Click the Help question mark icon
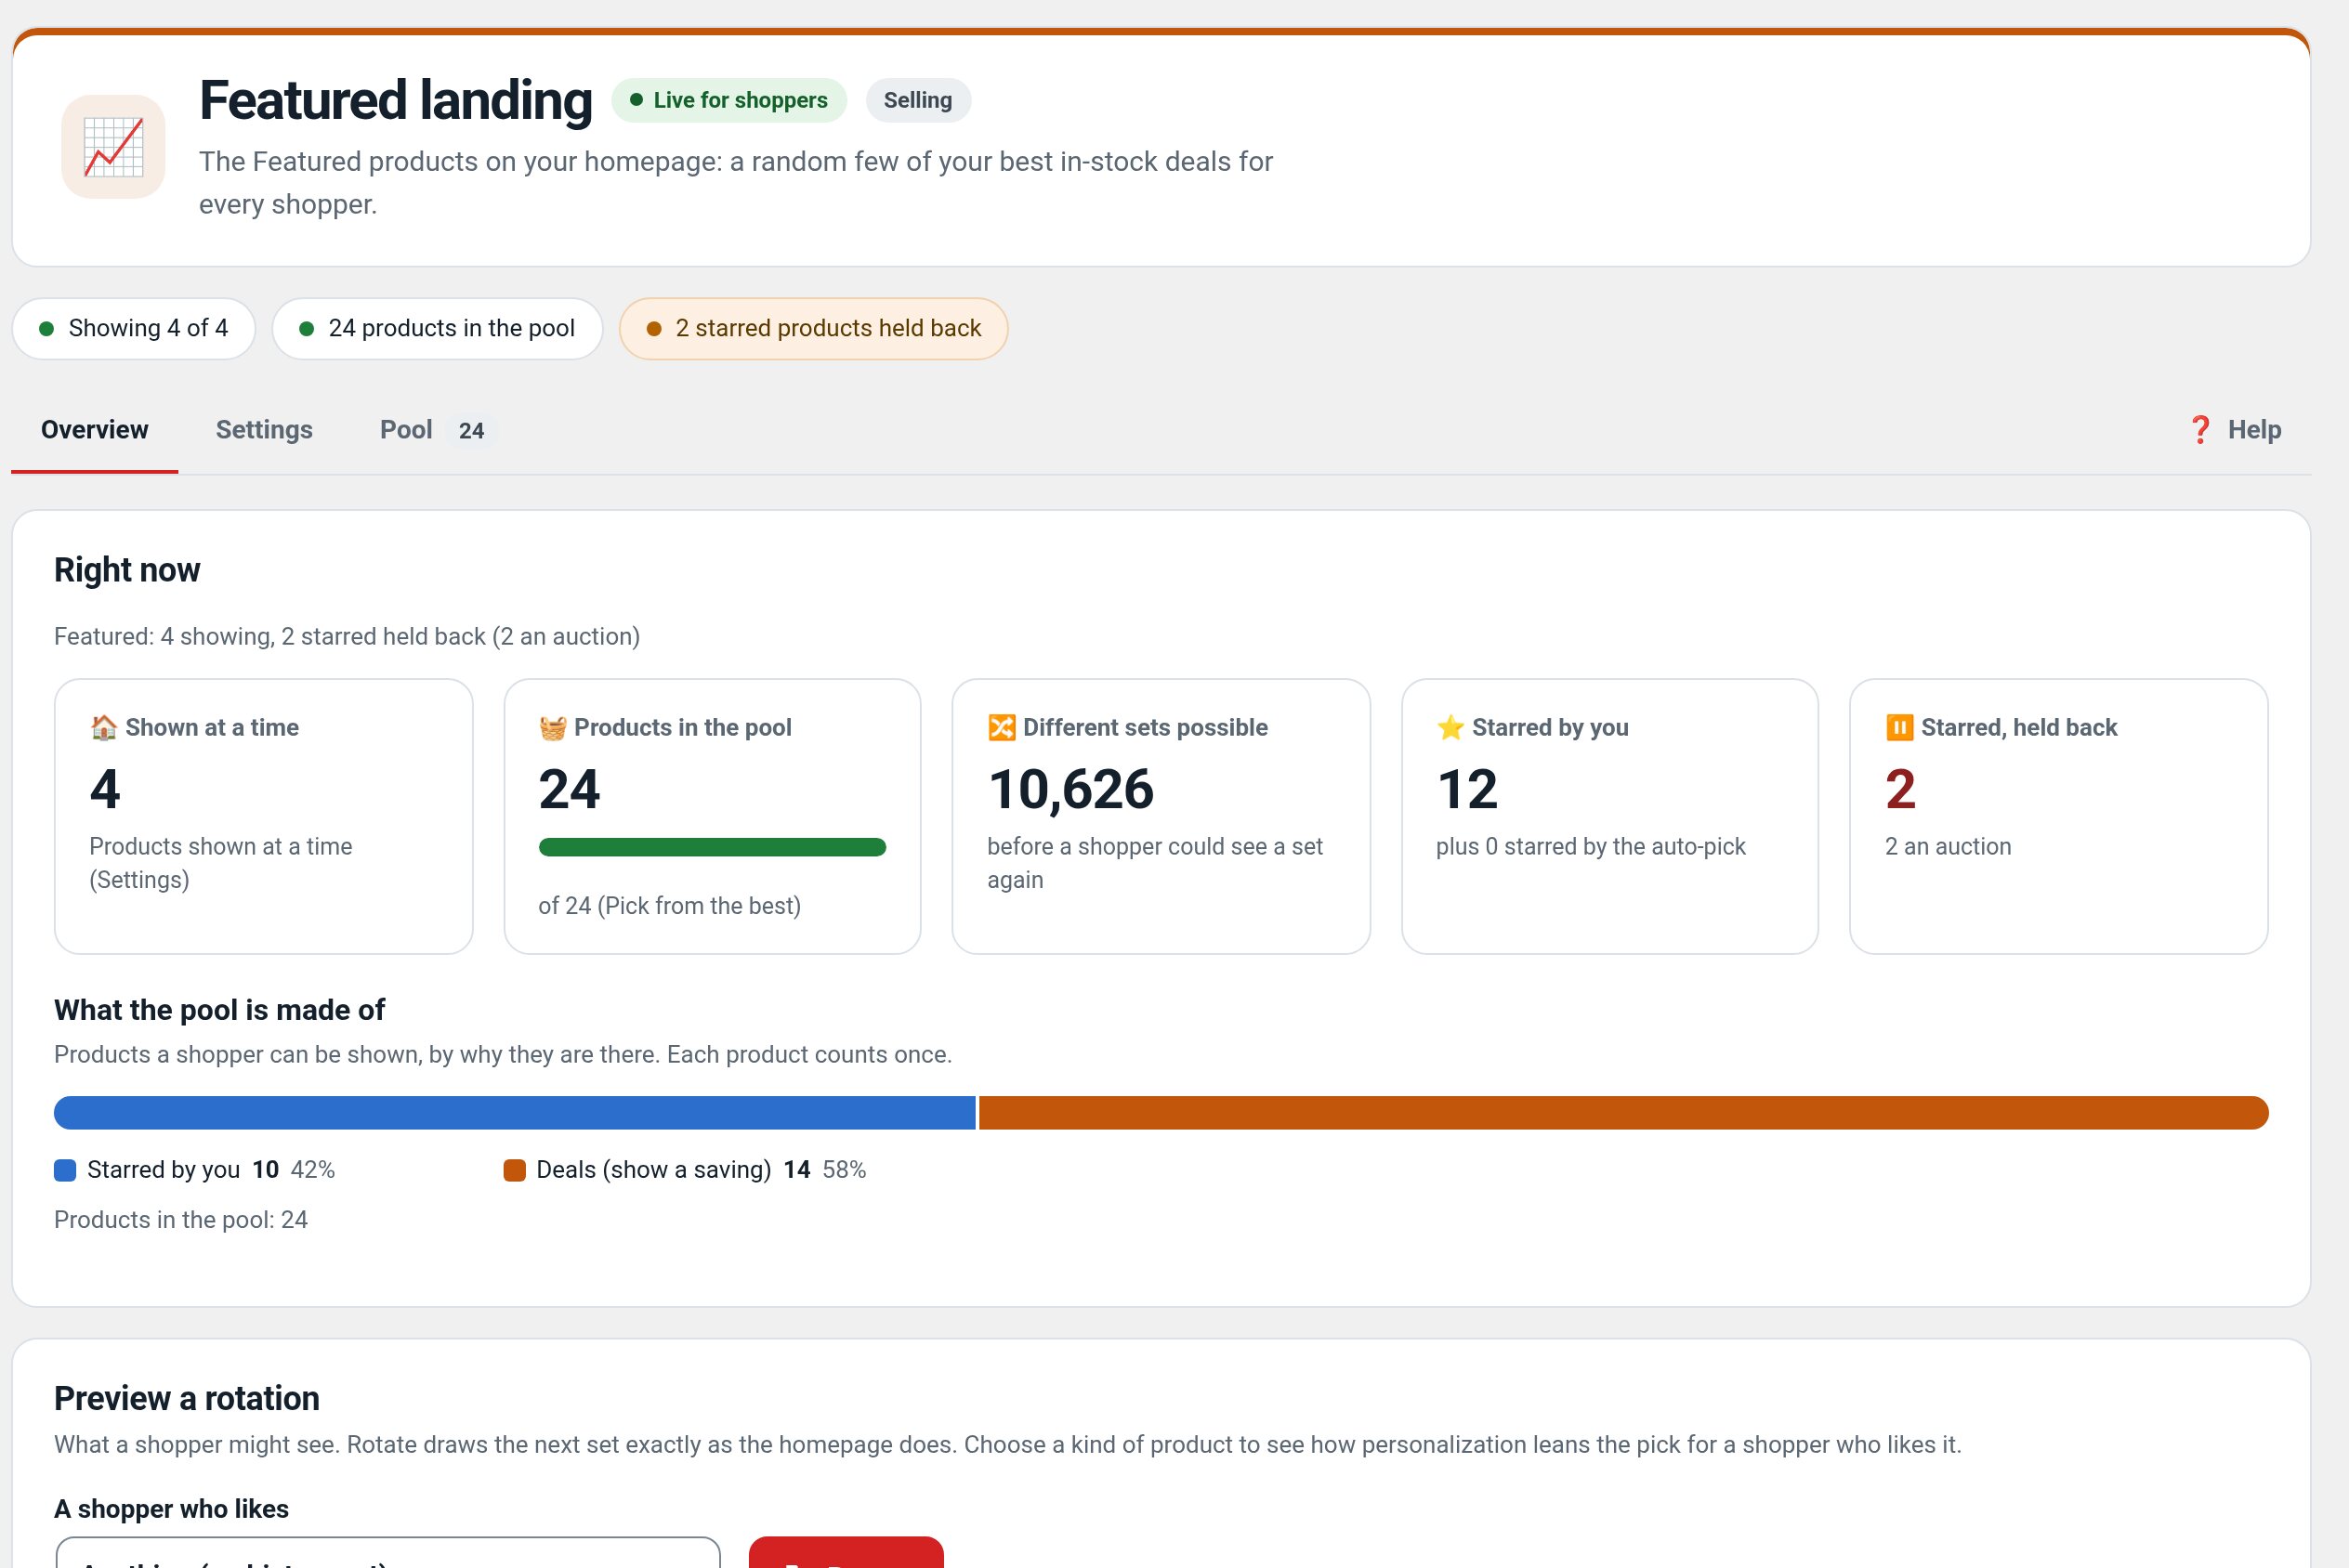Image resolution: width=2349 pixels, height=1568 pixels. point(2199,430)
